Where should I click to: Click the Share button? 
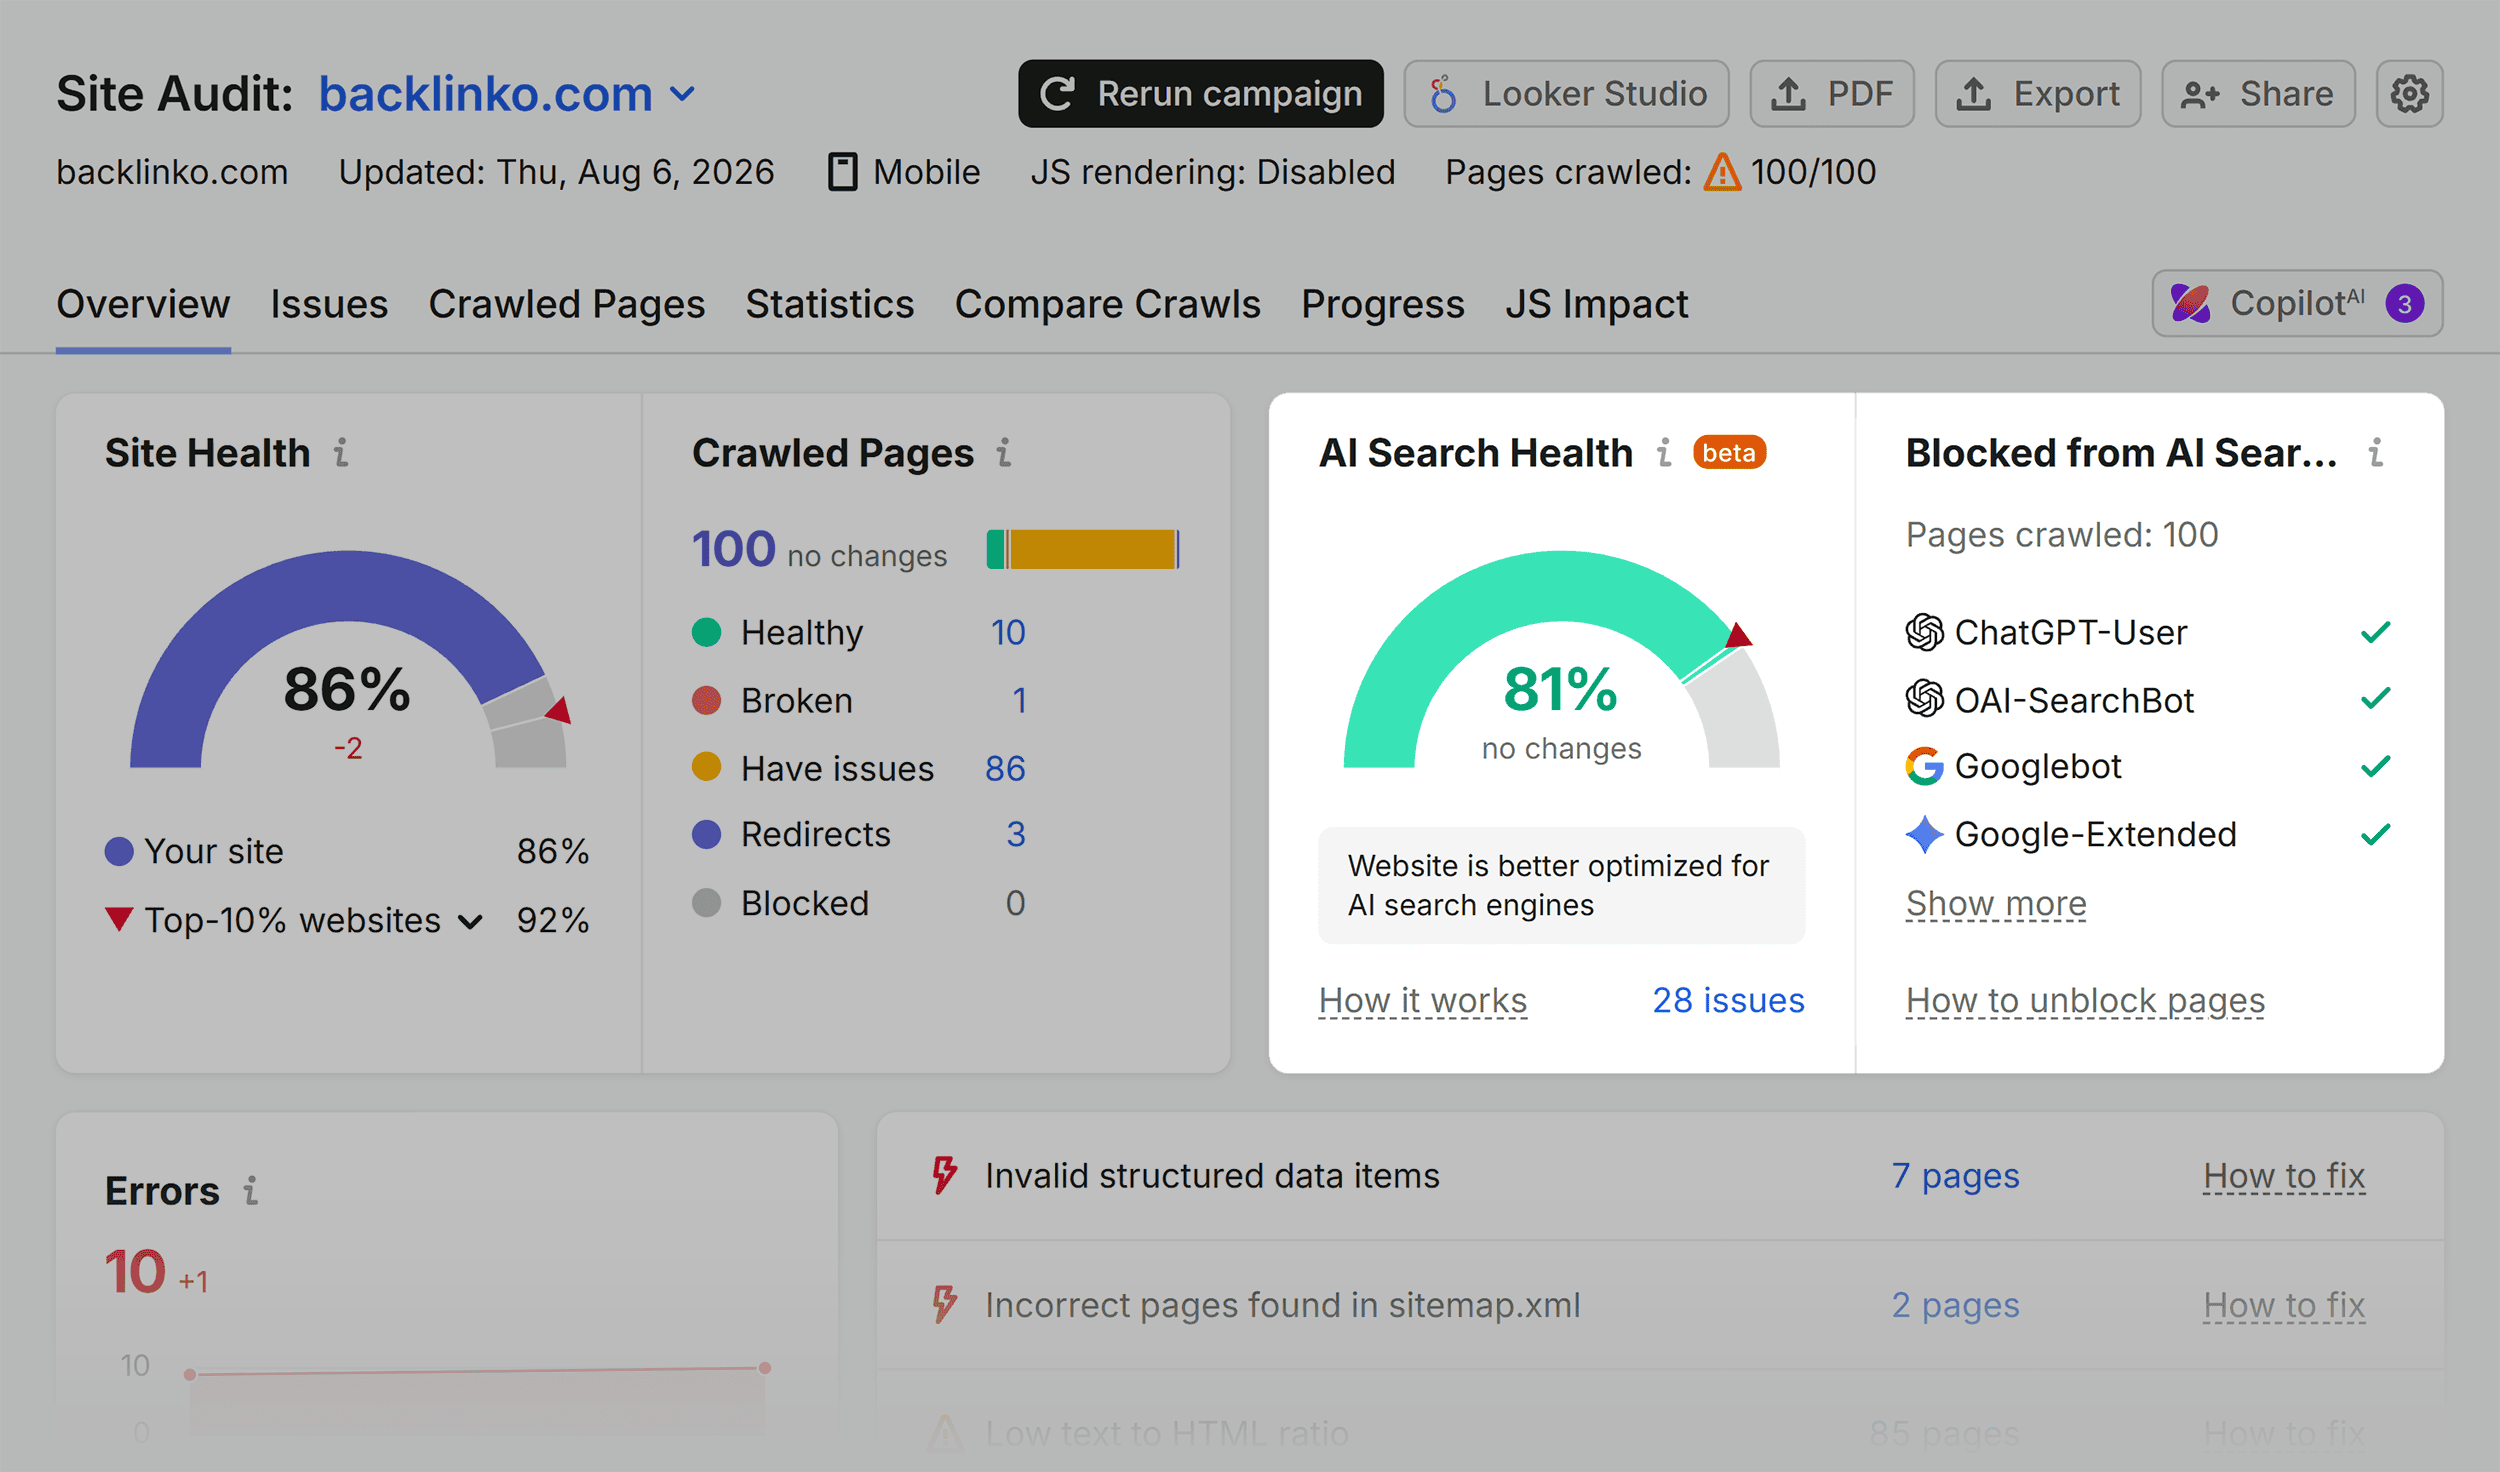click(x=2258, y=94)
